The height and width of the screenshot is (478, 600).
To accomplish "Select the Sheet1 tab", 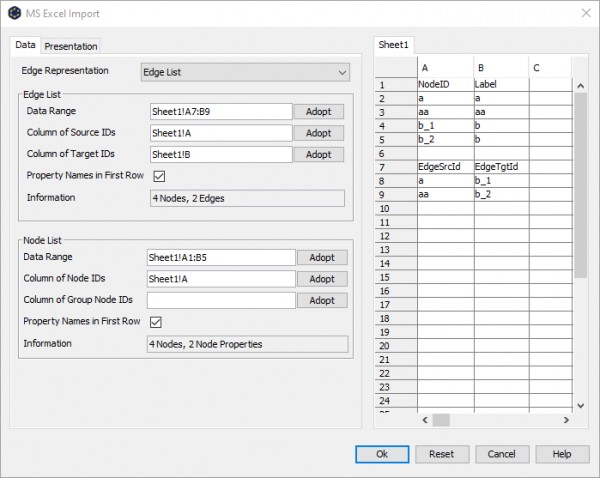I will coord(393,45).
